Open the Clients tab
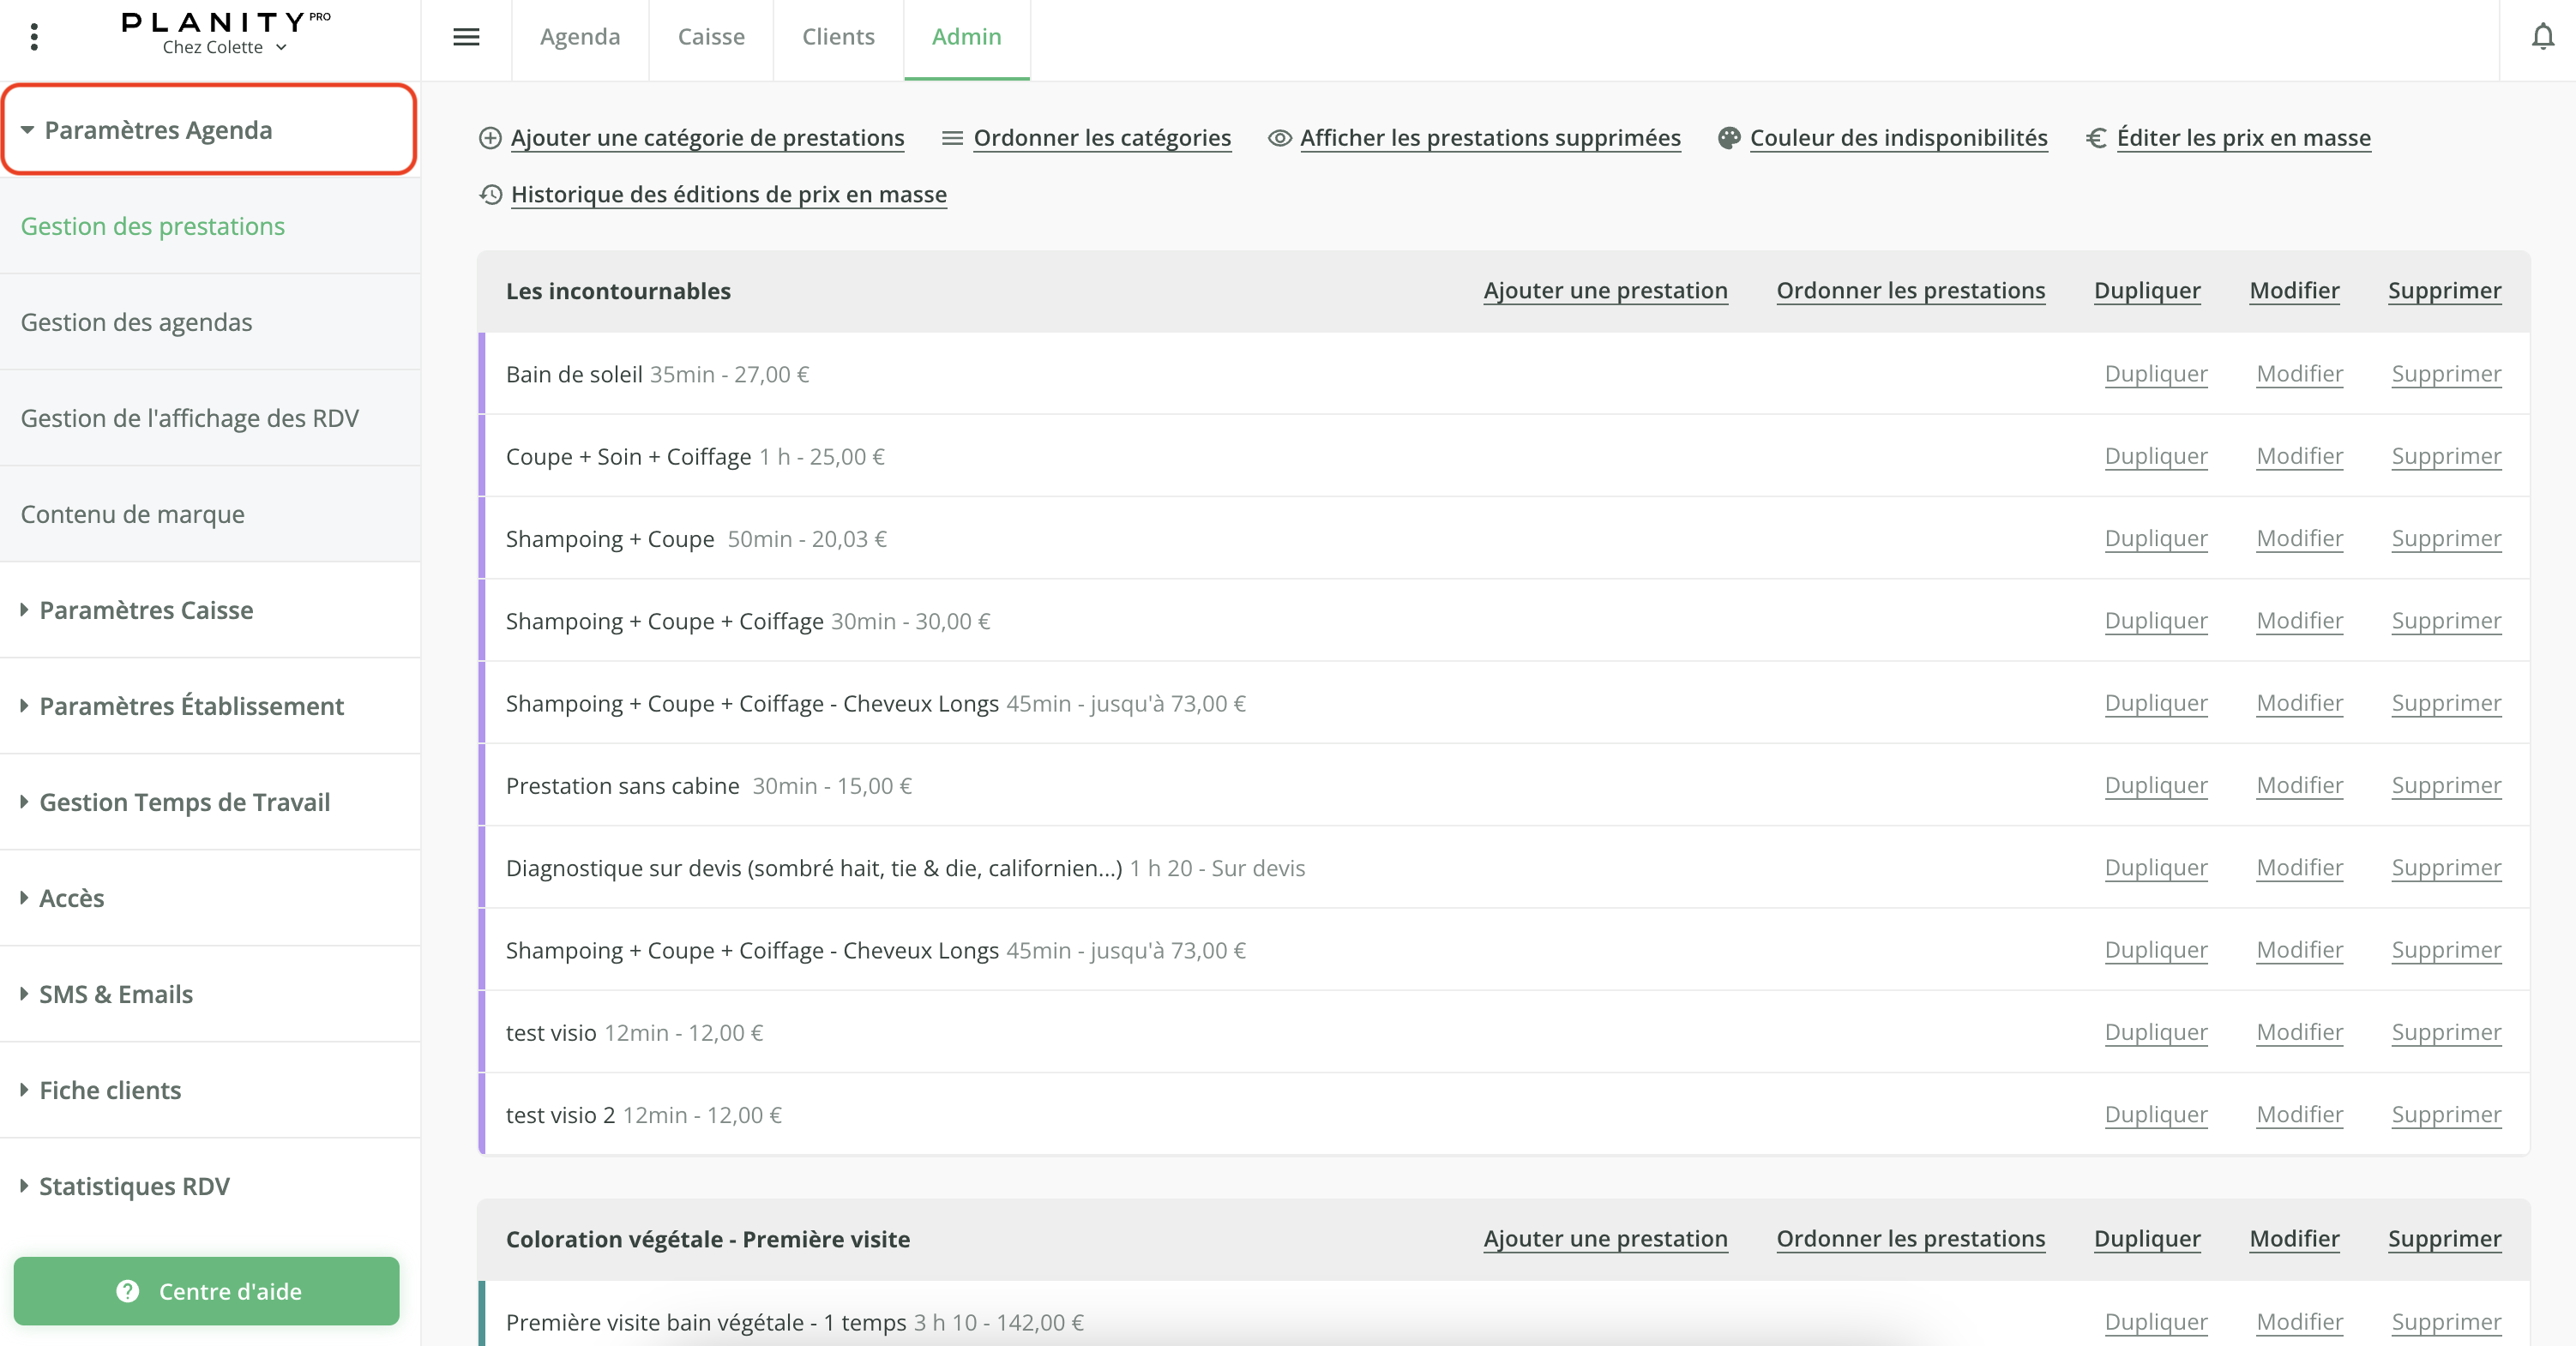This screenshot has height=1346, width=2576. click(x=838, y=37)
